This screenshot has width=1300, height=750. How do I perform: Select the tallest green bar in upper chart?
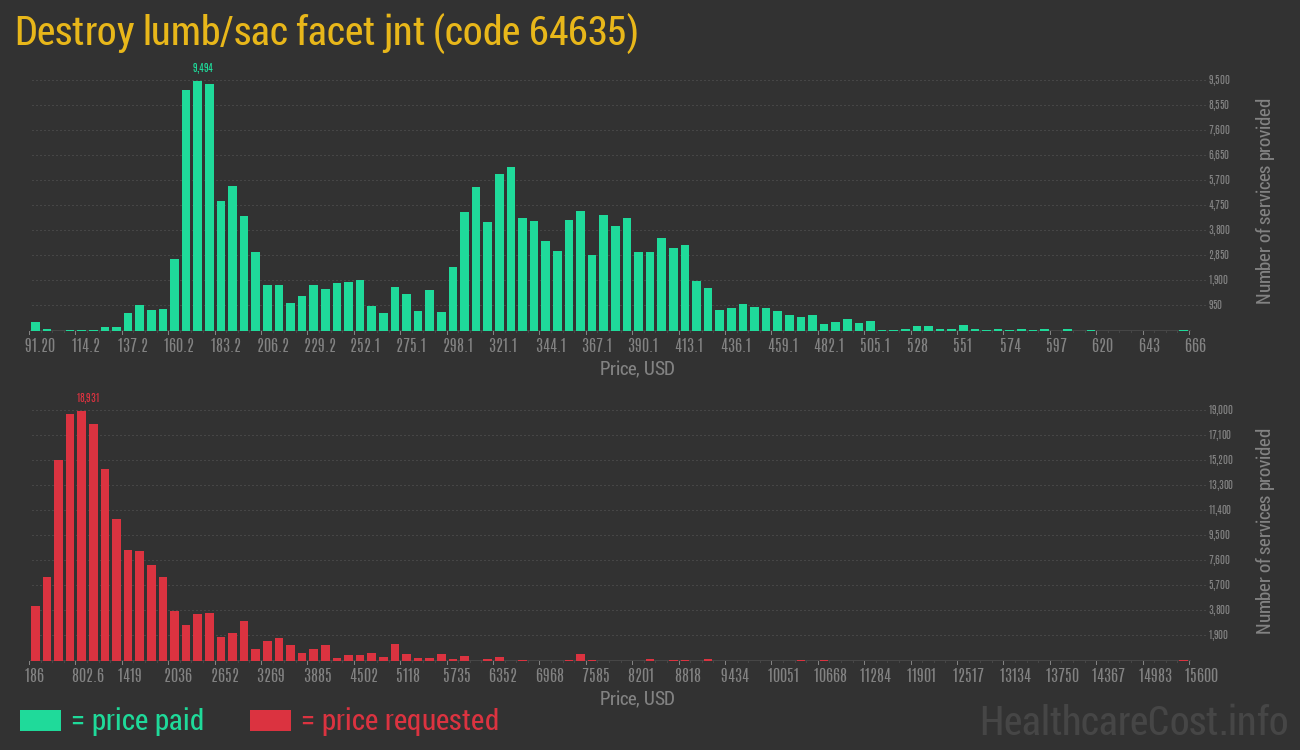tap(198, 205)
